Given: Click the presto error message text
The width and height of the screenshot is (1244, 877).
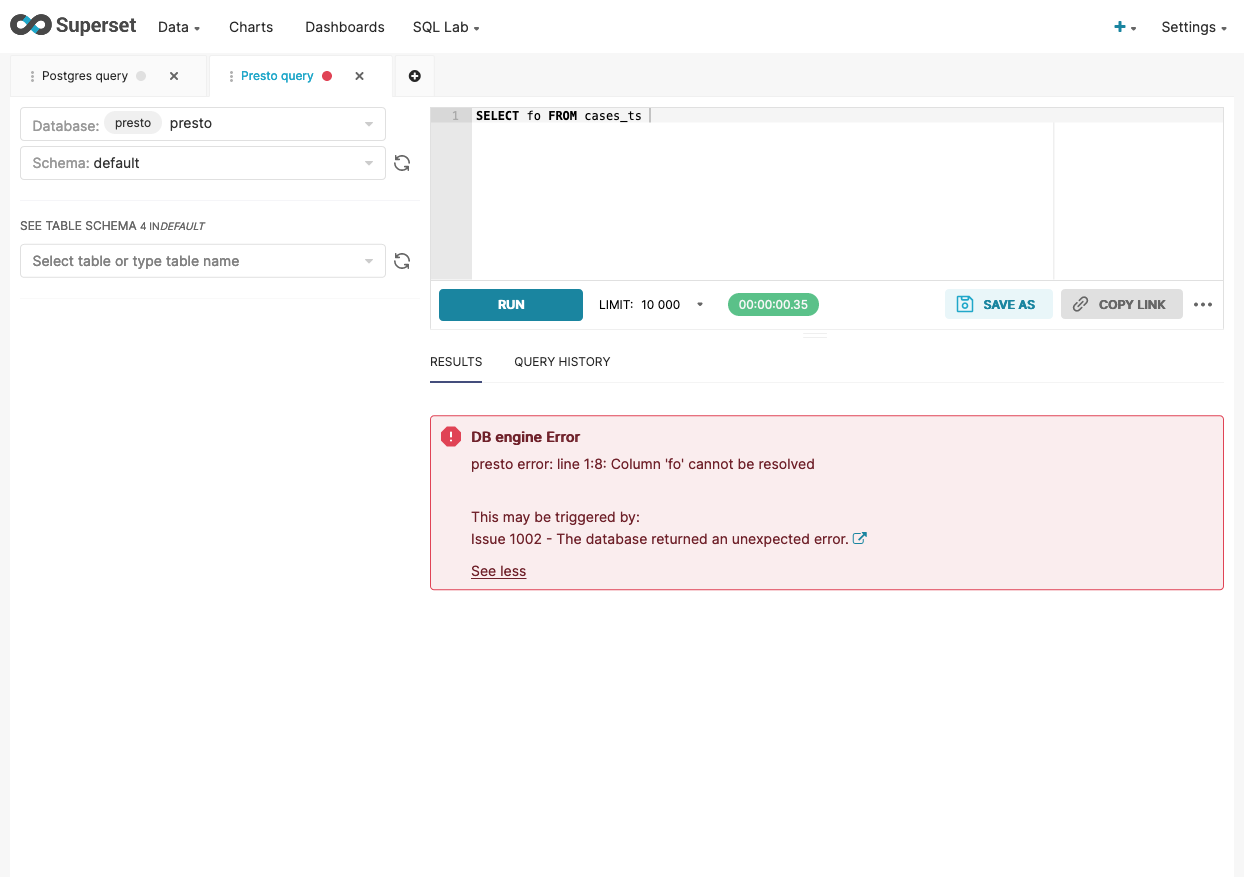Looking at the screenshot, I should coord(643,464).
